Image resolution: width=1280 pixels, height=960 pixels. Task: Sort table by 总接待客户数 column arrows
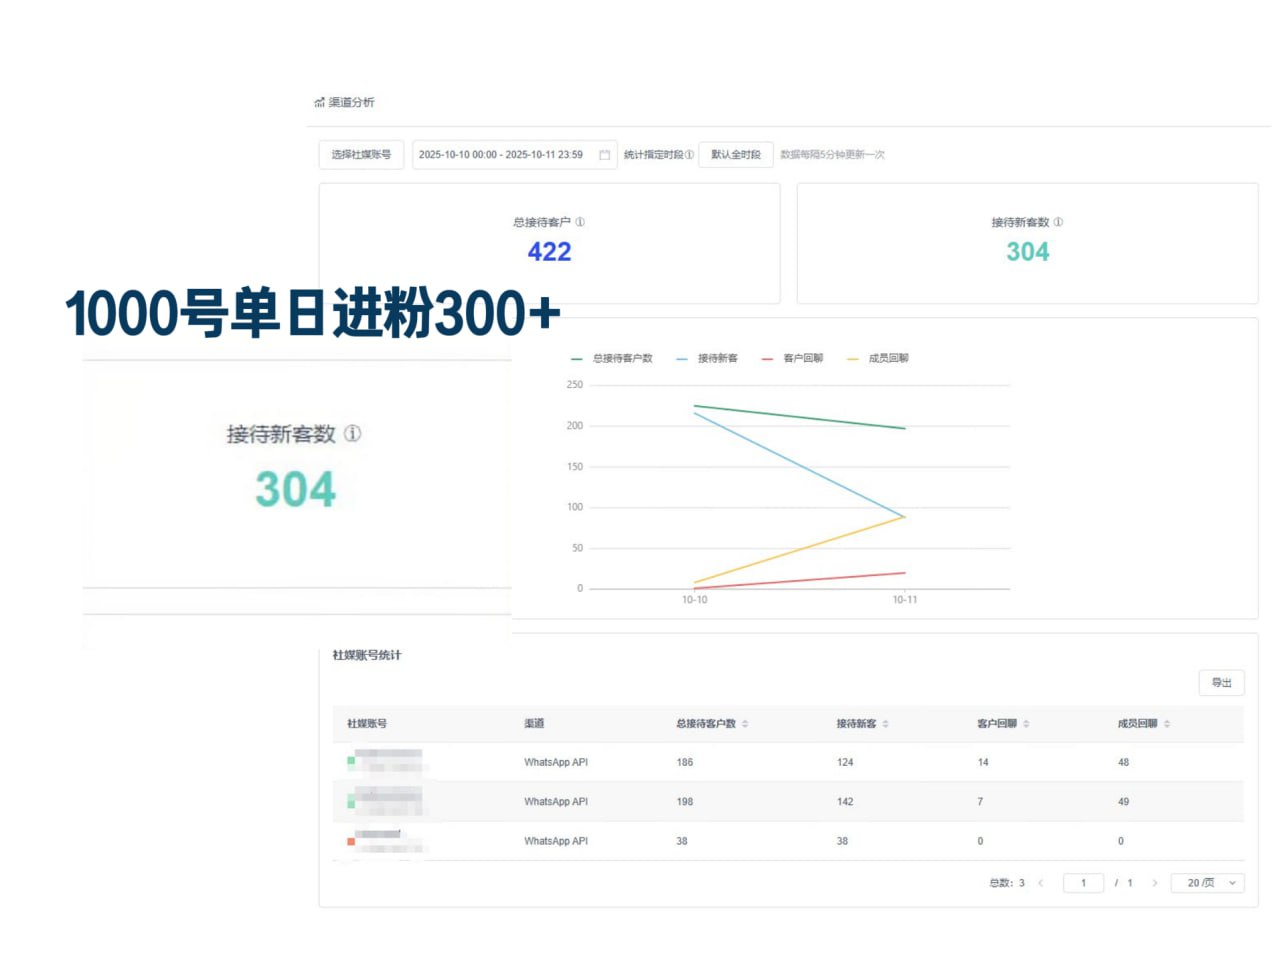click(745, 724)
